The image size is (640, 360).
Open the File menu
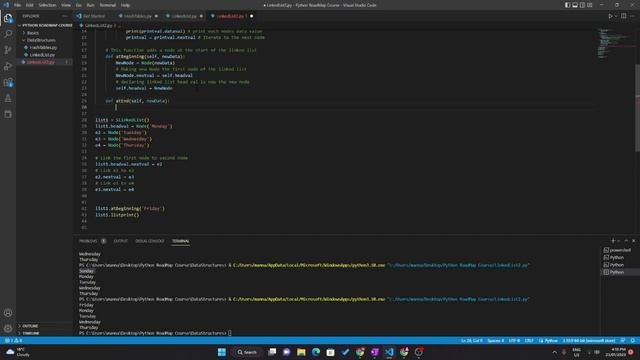click(x=17, y=5)
